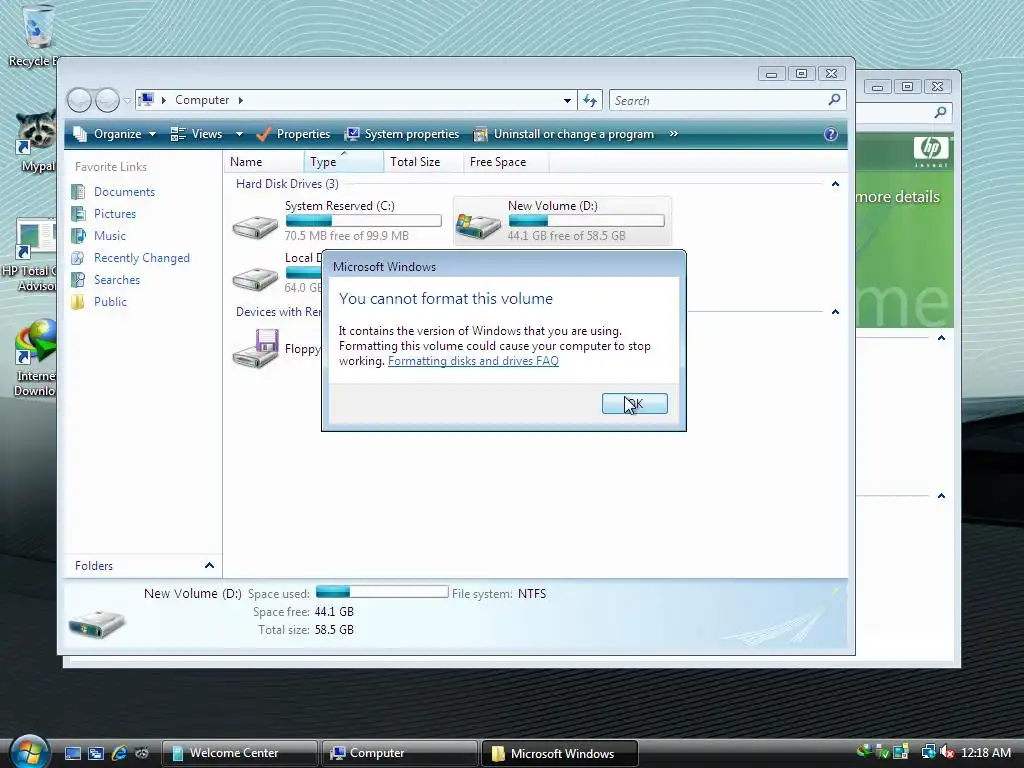Click Show Desktop in Quick Launch
The image size is (1024, 768).
tap(72, 754)
